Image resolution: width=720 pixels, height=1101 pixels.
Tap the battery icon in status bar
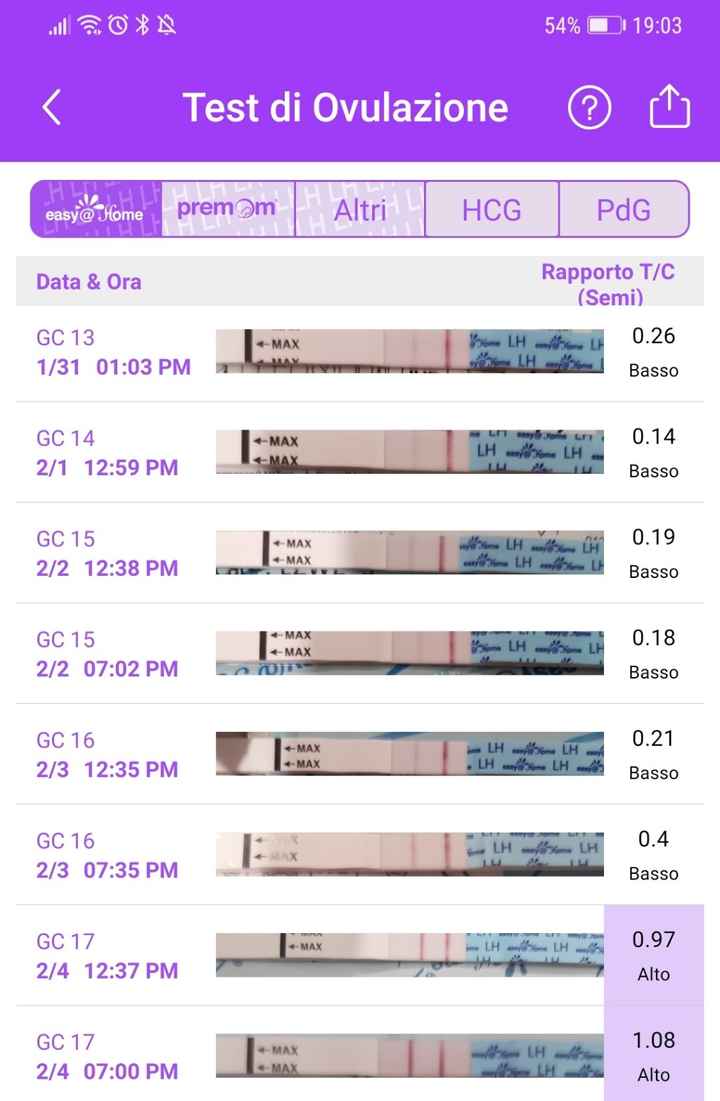click(606, 25)
